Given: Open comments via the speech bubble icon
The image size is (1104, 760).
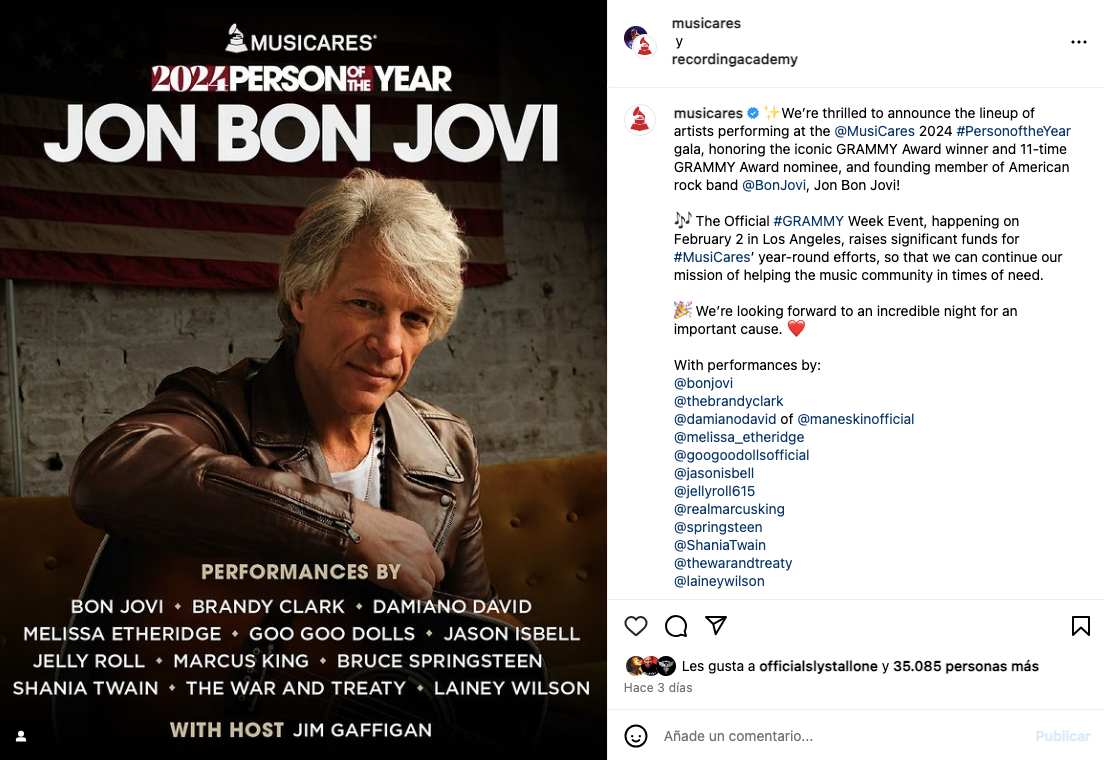Looking at the screenshot, I should (676, 625).
